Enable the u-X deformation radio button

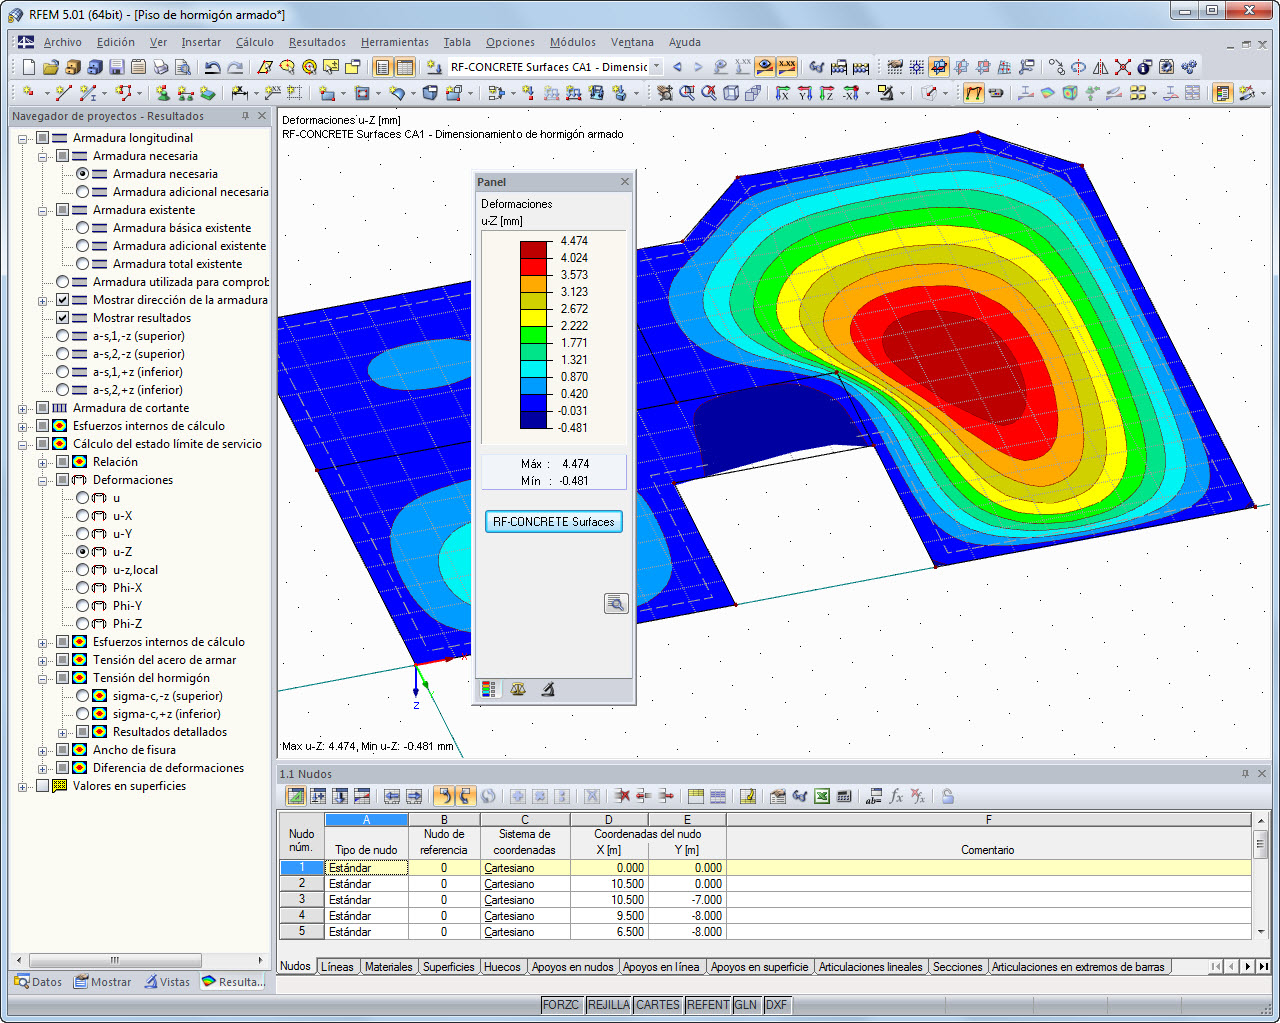(x=83, y=515)
